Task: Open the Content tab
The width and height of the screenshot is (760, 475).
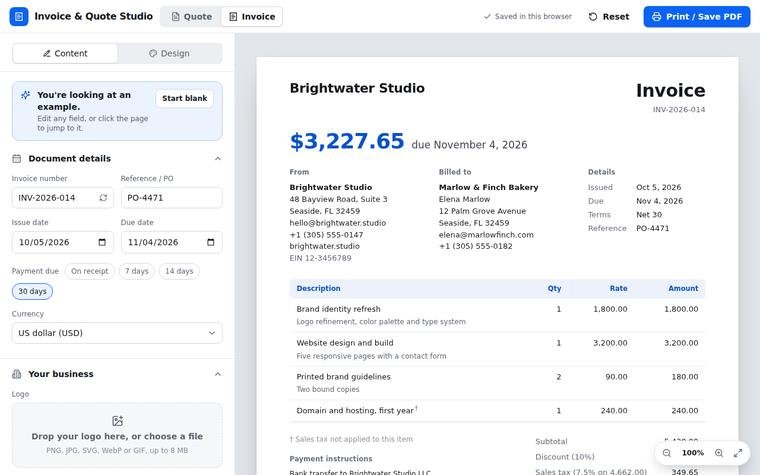Action: point(65,53)
